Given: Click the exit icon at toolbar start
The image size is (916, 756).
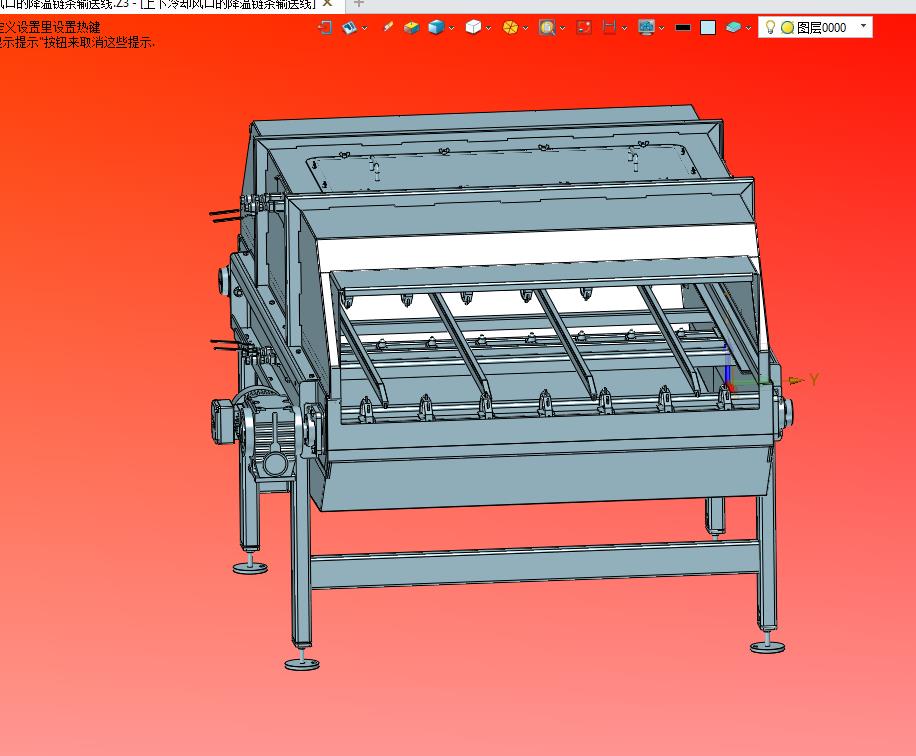Looking at the screenshot, I should click(x=325, y=27).
